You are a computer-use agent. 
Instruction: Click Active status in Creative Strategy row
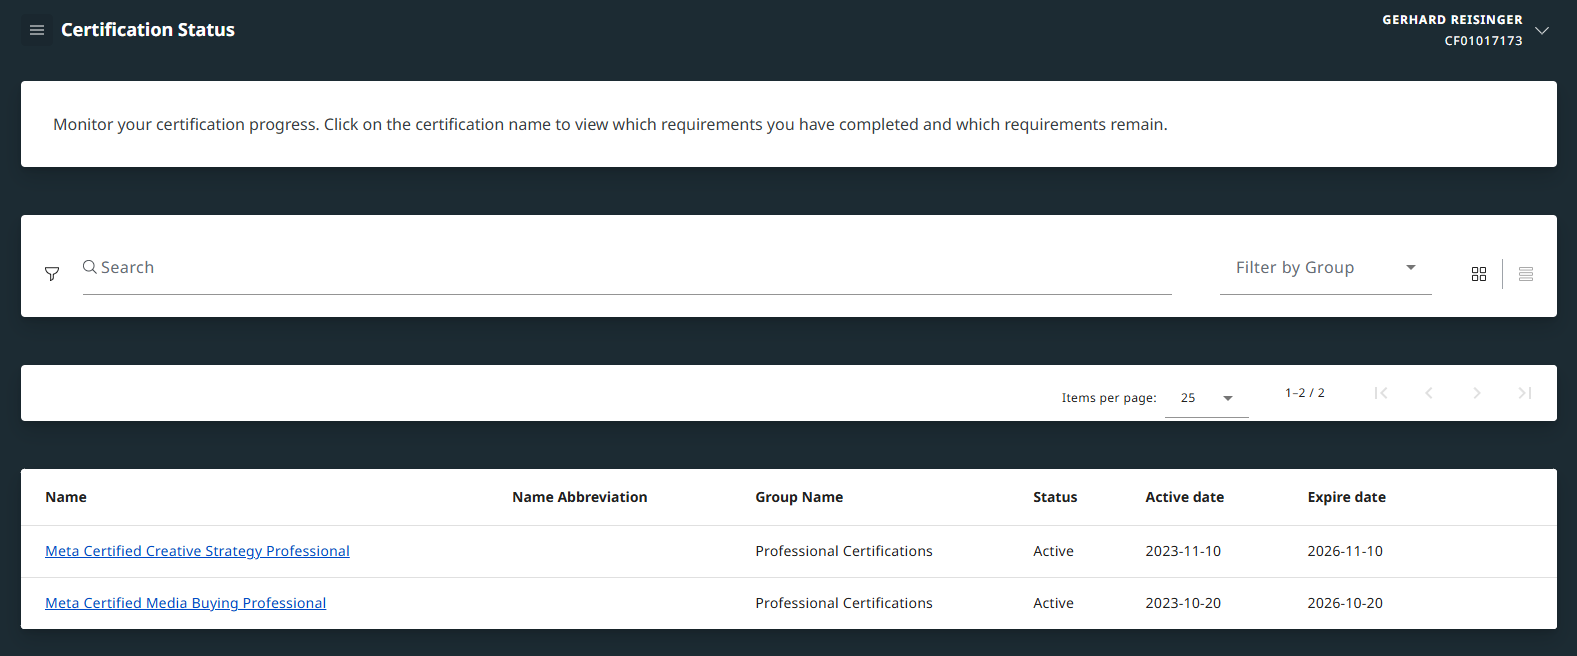click(1053, 551)
